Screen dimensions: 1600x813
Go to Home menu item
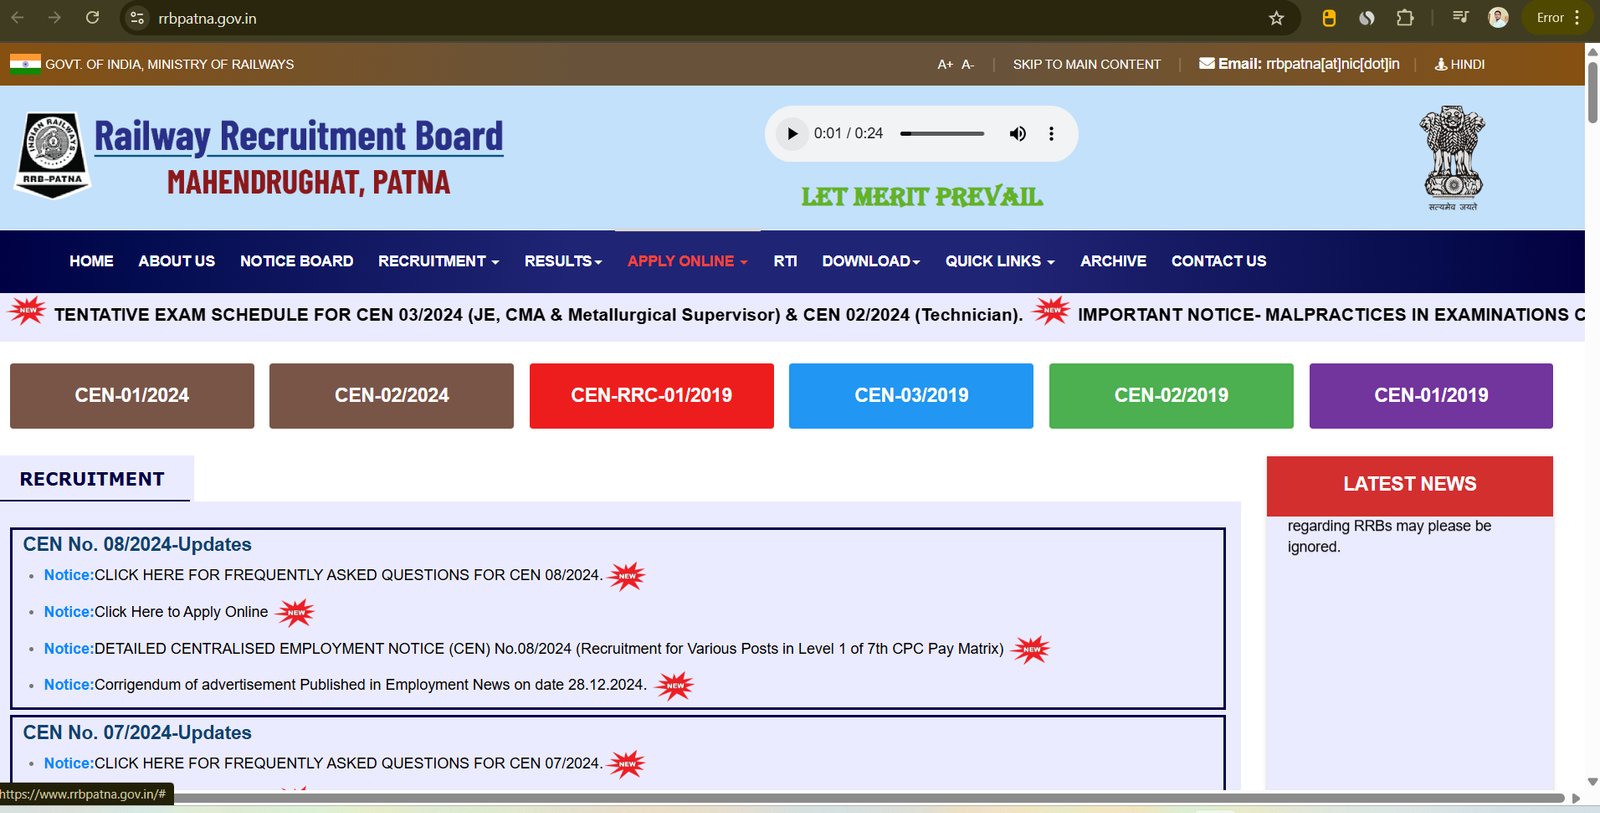pos(91,261)
